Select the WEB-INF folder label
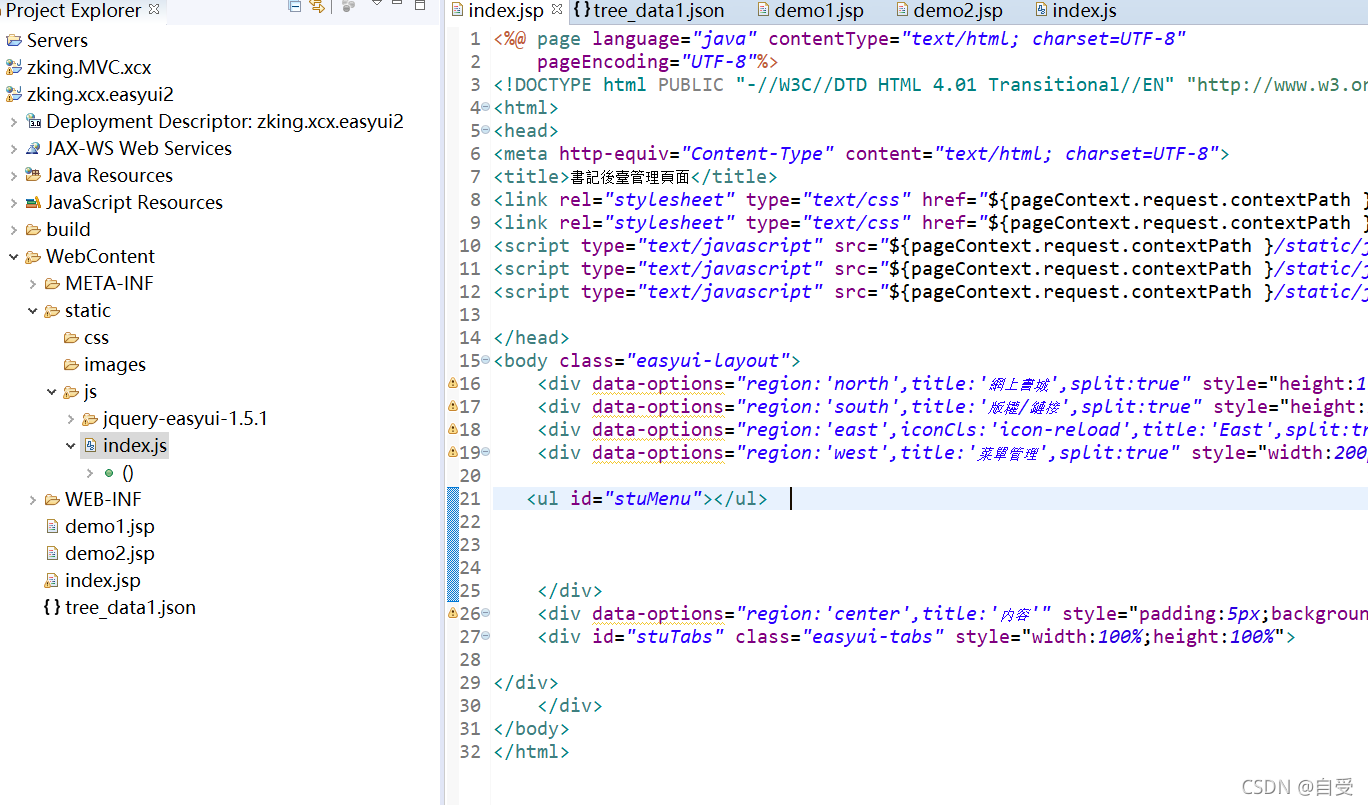Image resolution: width=1368 pixels, height=805 pixels. [x=103, y=500]
